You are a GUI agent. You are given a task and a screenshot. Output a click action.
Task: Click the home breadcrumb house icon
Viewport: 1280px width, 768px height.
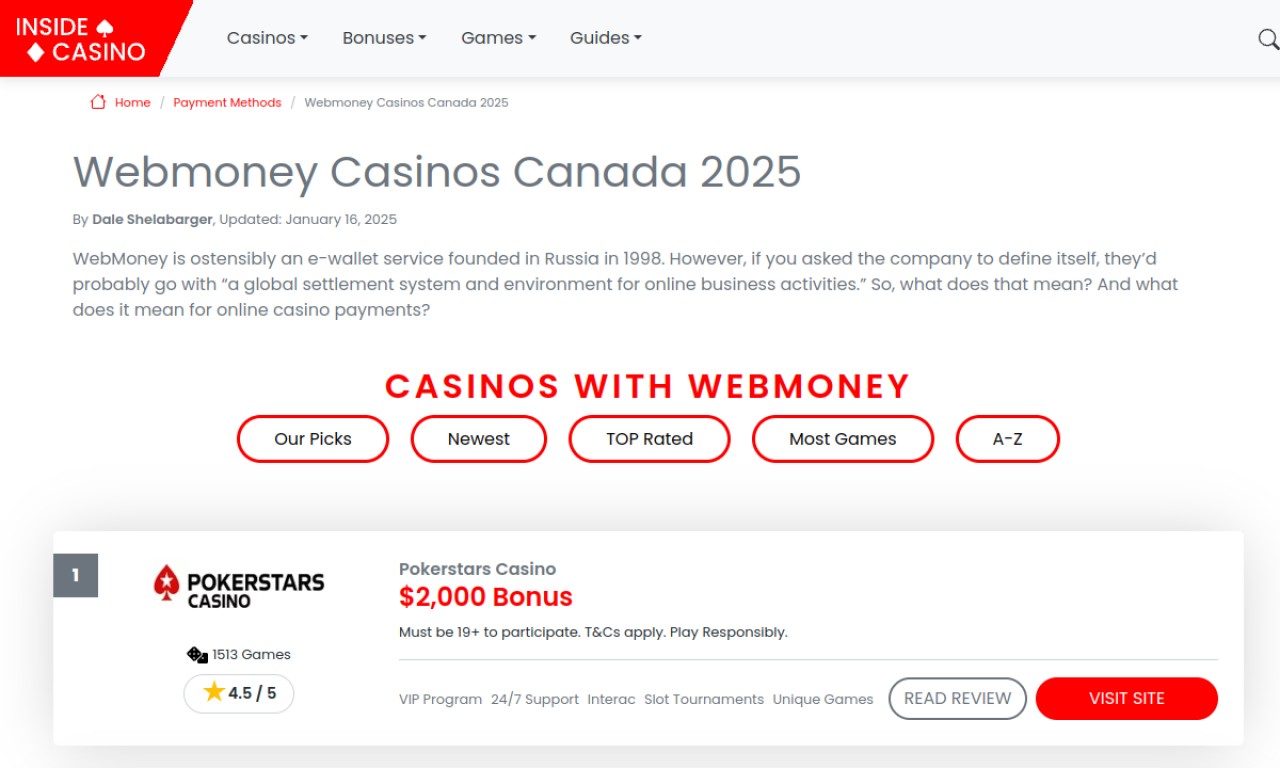[98, 102]
